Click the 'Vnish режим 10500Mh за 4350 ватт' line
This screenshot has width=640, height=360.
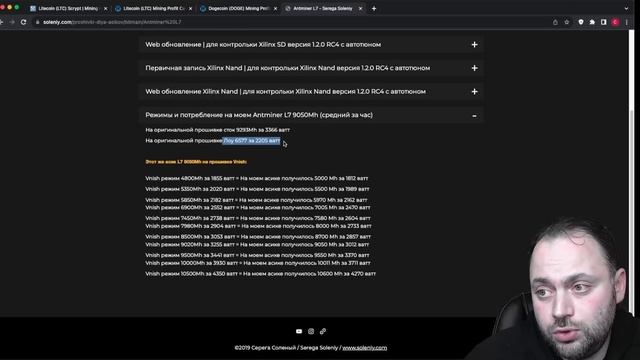[260, 273]
